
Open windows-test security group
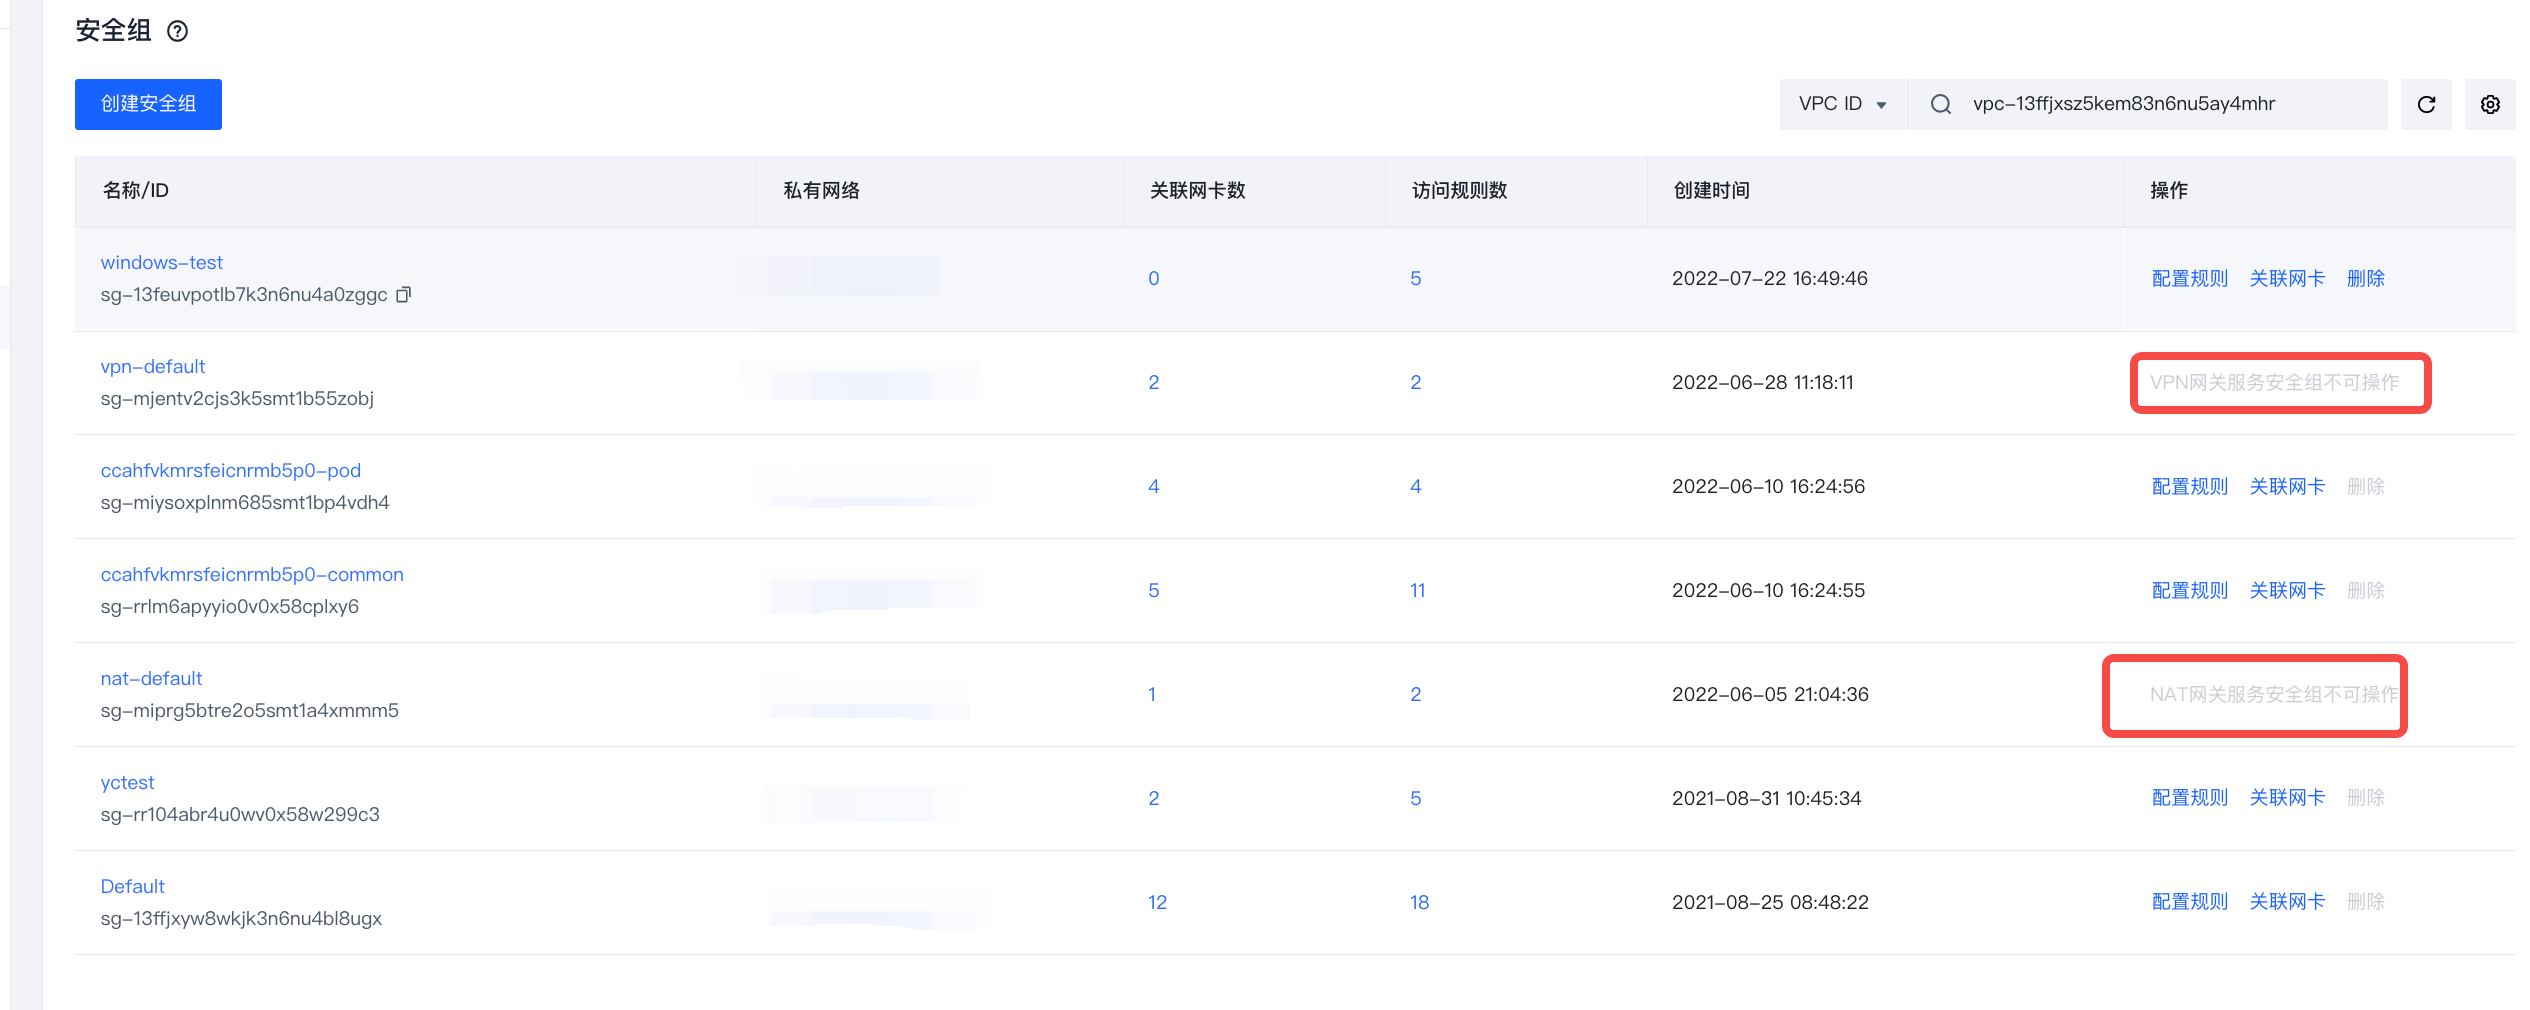161,262
